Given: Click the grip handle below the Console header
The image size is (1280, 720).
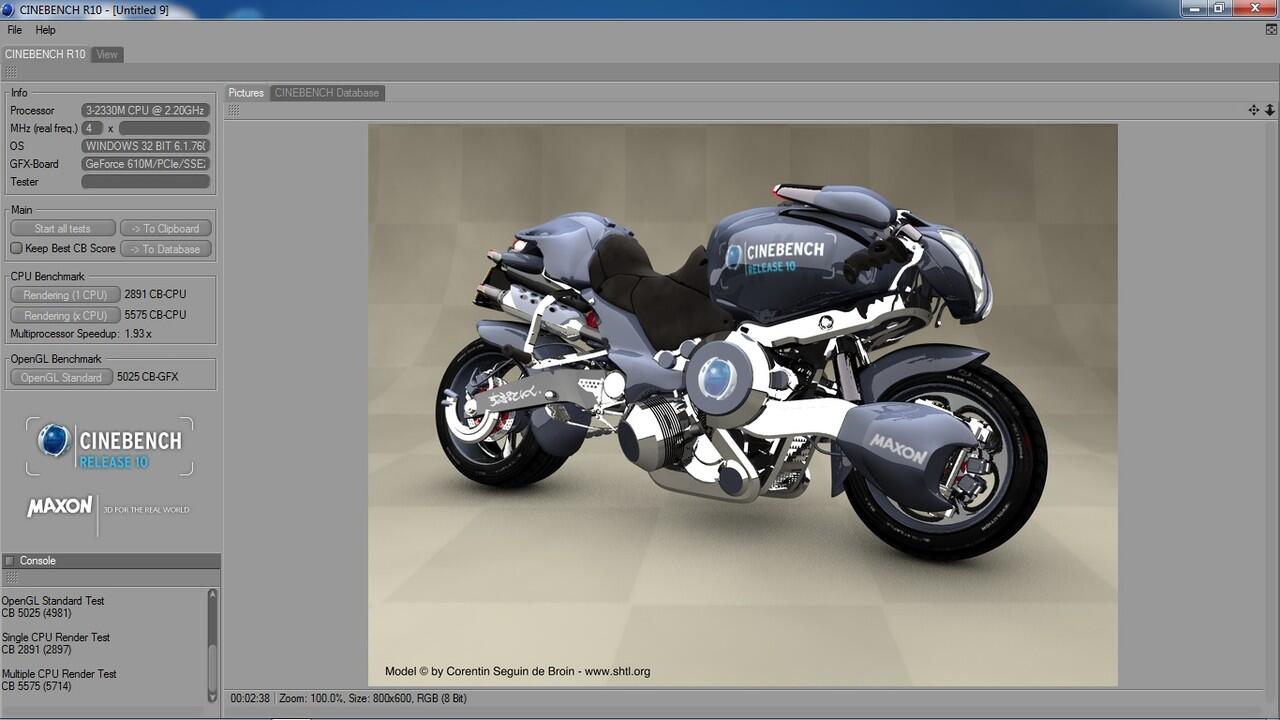Looking at the screenshot, I should click(11, 578).
